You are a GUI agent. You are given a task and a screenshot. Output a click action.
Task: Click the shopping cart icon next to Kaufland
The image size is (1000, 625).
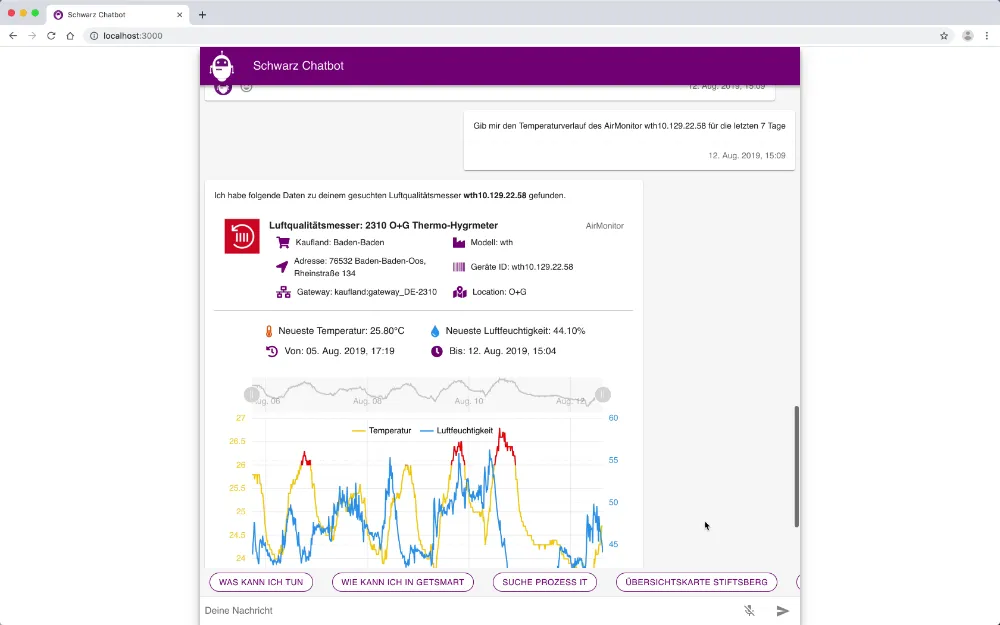point(283,242)
